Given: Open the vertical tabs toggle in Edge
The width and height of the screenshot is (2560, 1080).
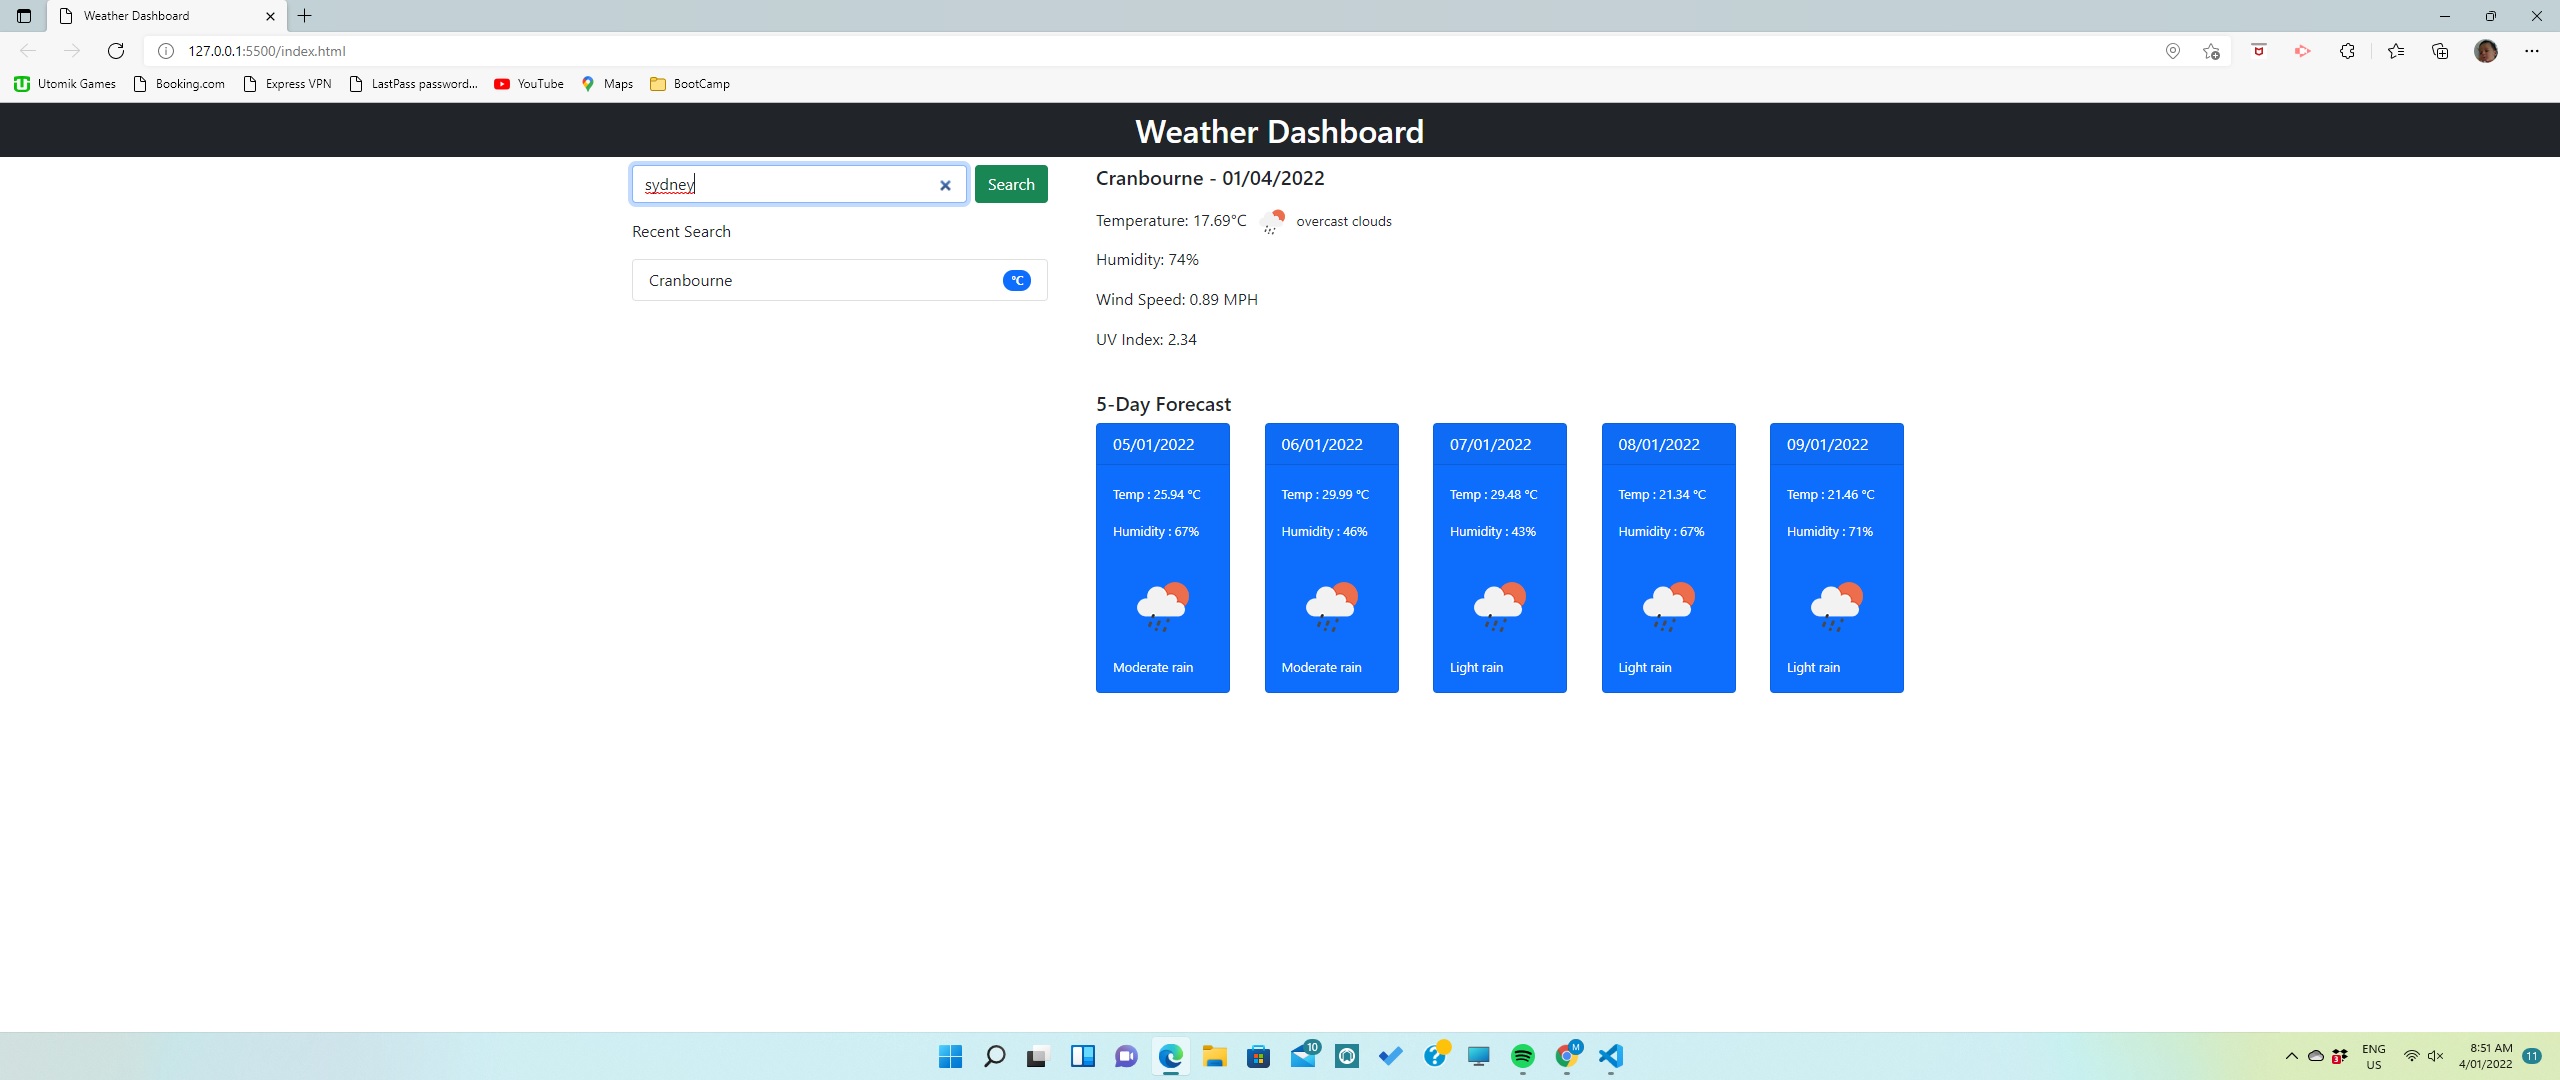Looking at the screenshot, I should tap(23, 15).
